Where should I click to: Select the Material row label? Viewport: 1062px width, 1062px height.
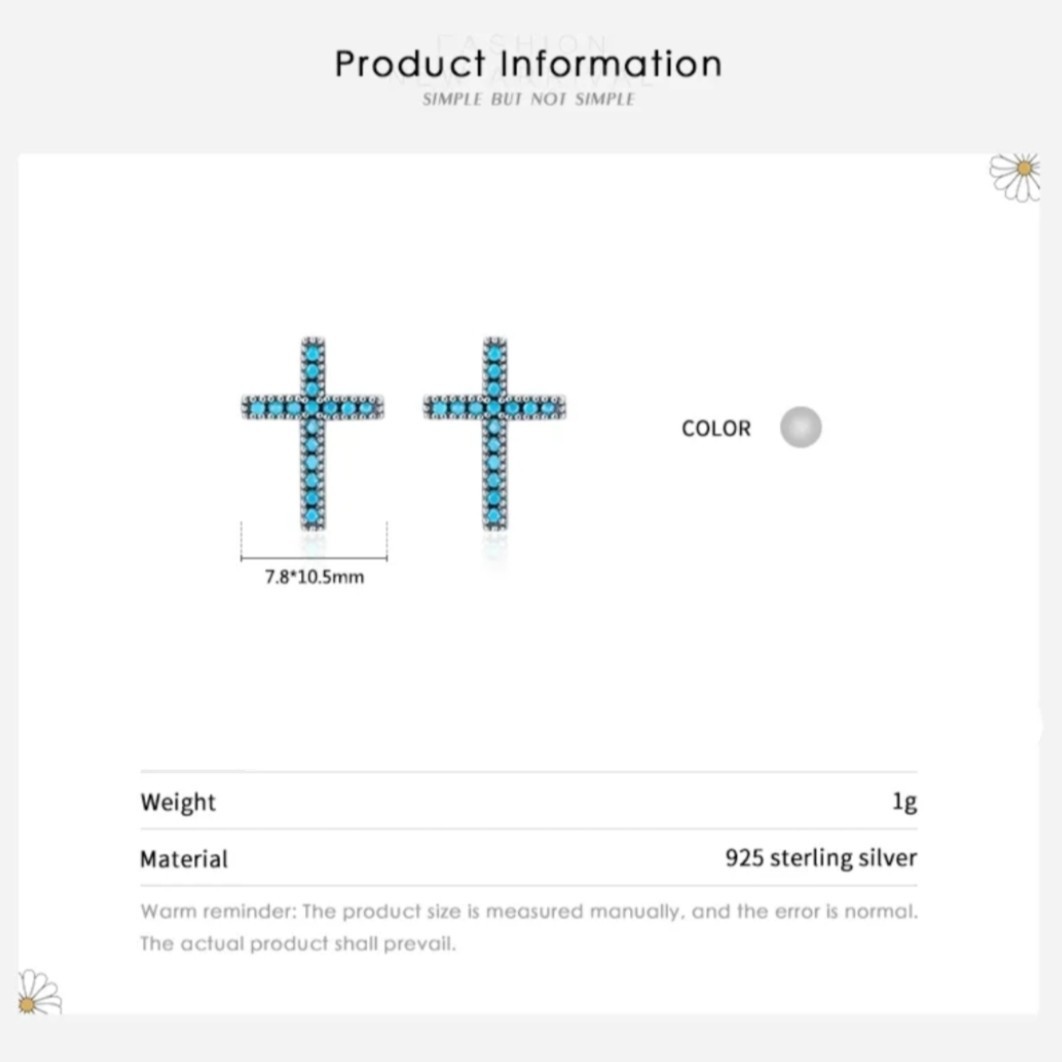[184, 859]
